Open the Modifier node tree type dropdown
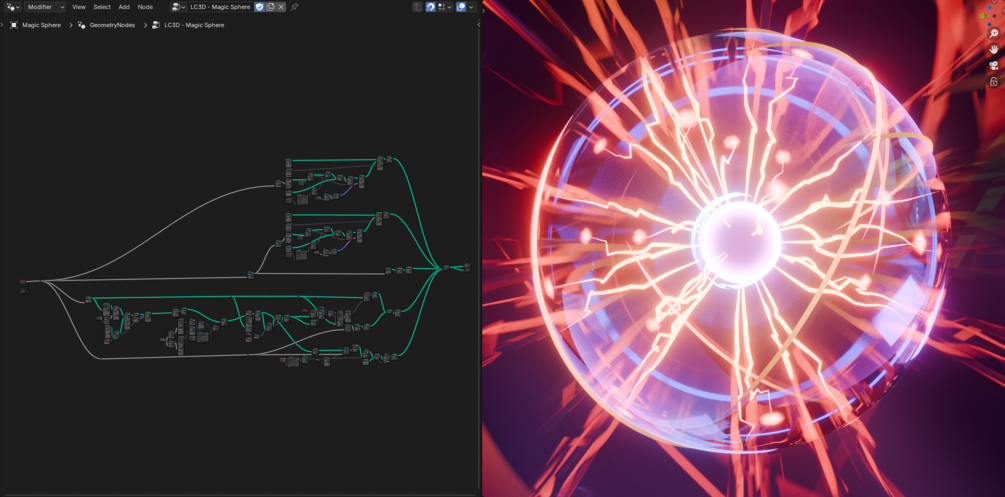1005x497 pixels. click(x=45, y=7)
